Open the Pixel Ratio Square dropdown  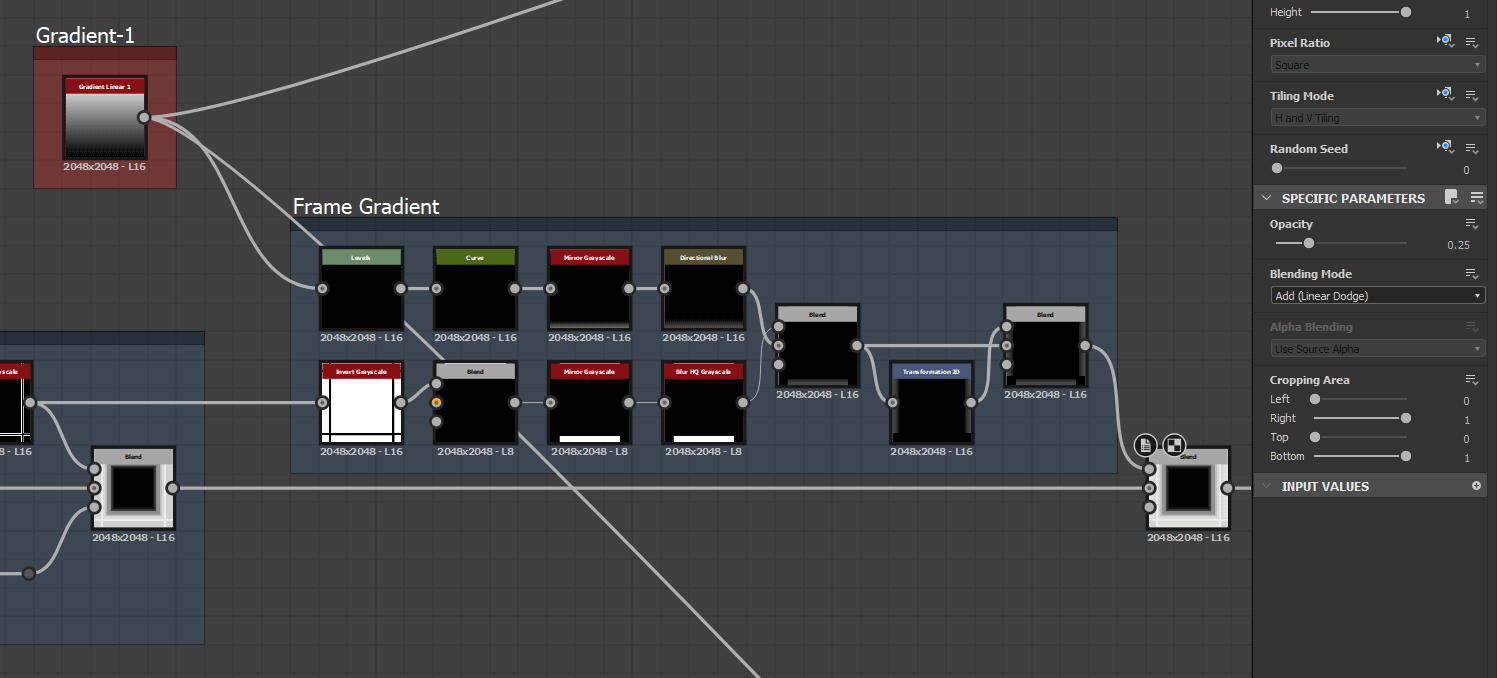[1378, 65]
